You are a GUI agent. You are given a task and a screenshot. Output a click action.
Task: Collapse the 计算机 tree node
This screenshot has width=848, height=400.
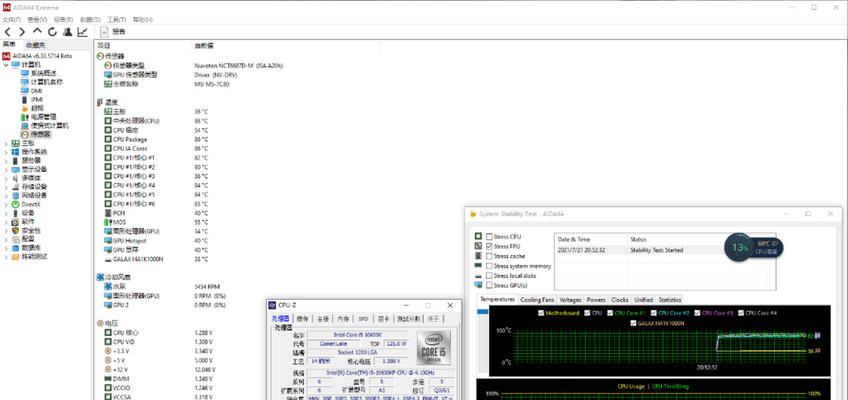(x=6, y=65)
